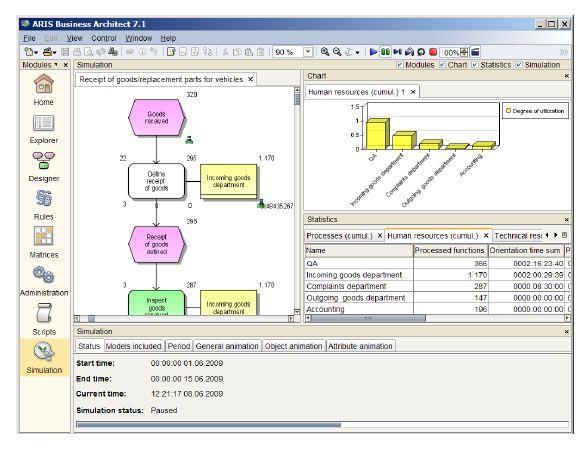Open dropdown arrow beside New icon
The width and height of the screenshot is (588, 451).
pyautogui.click(x=36, y=52)
